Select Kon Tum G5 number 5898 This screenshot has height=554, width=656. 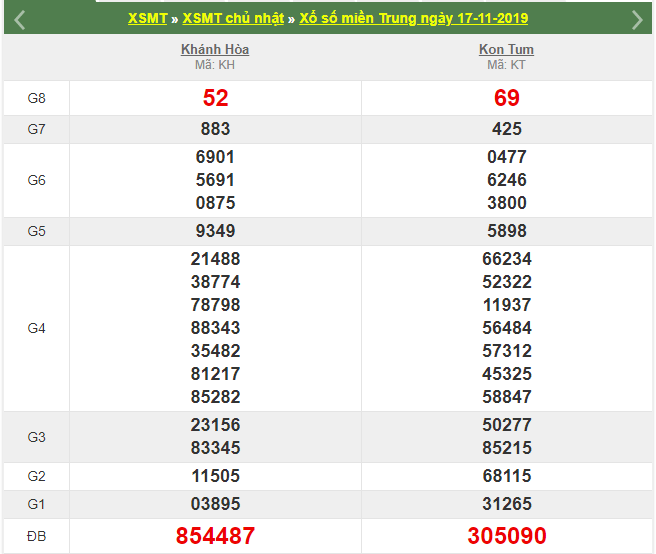507,231
